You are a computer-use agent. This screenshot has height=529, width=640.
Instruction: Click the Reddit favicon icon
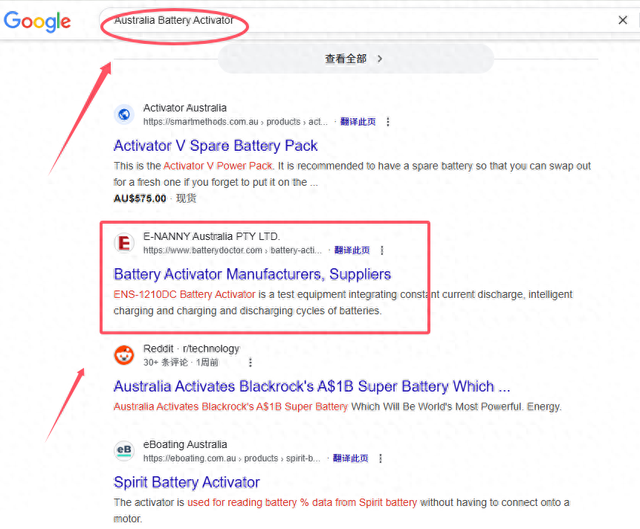click(x=124, y=355)
